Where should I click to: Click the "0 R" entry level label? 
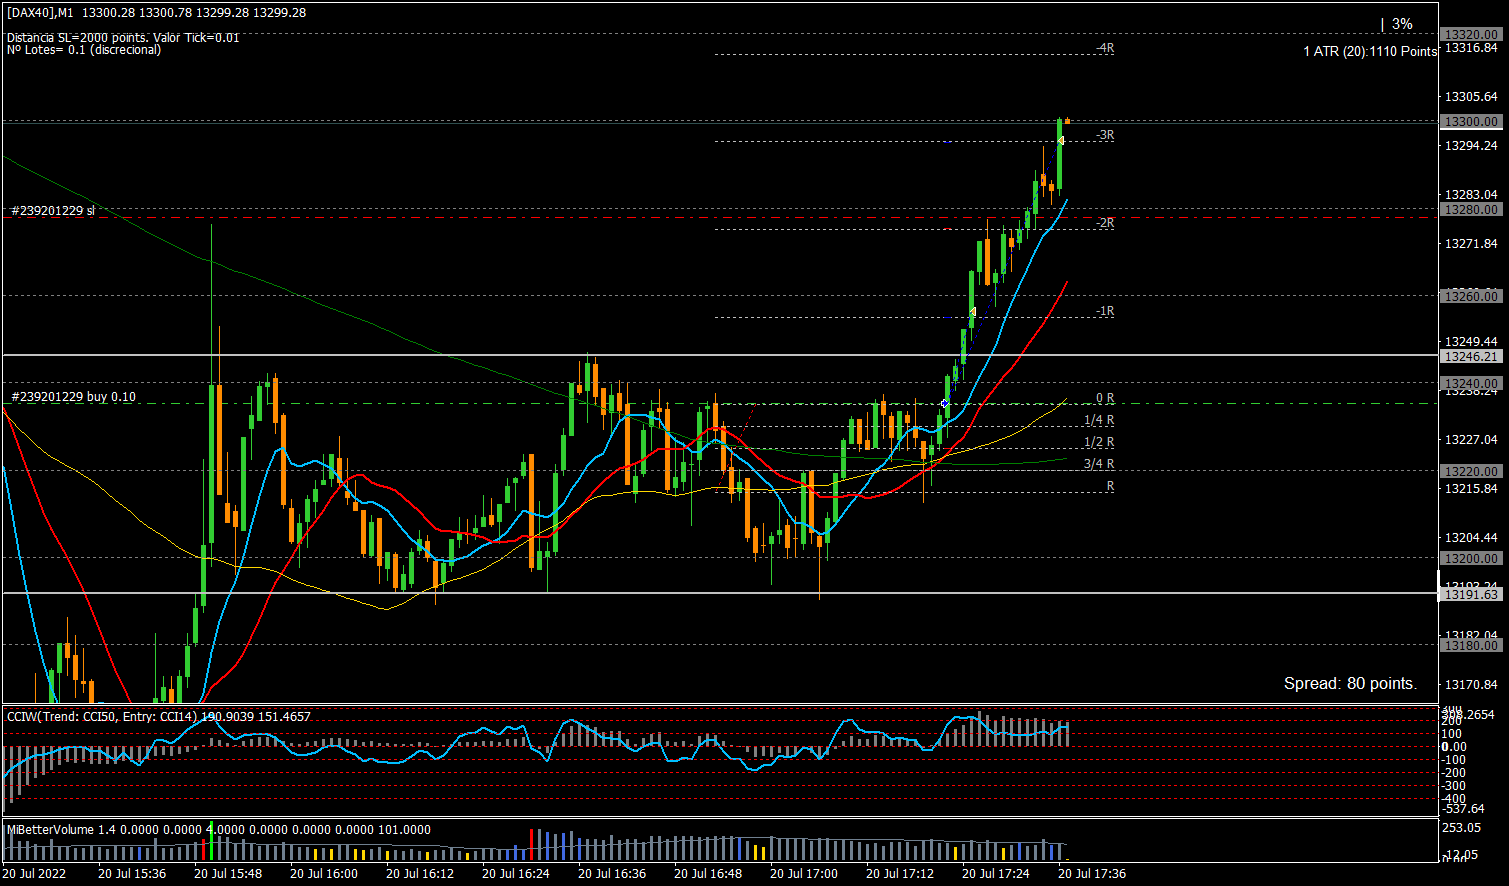coord(1105,398)
